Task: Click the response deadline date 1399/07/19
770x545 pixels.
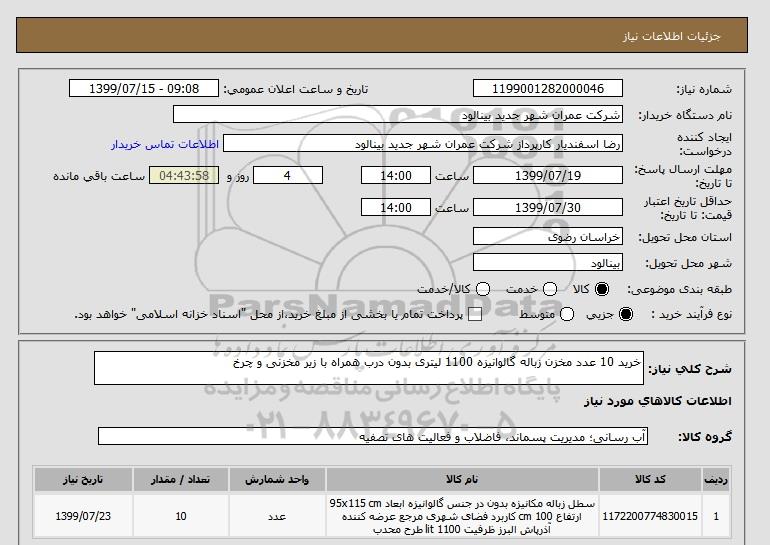Action: (x=548, y=175)
